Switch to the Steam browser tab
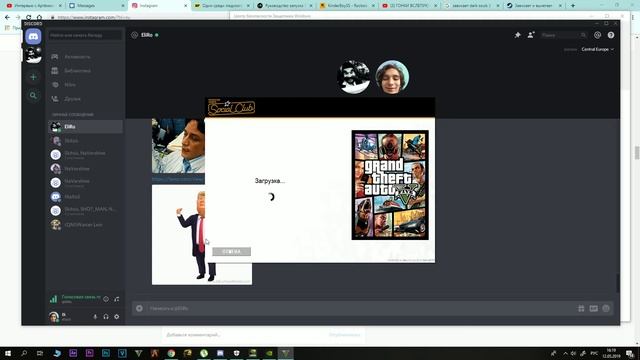The width and height of the screenshot is (640, 360). pyautogui.click(x=534, y=6)
